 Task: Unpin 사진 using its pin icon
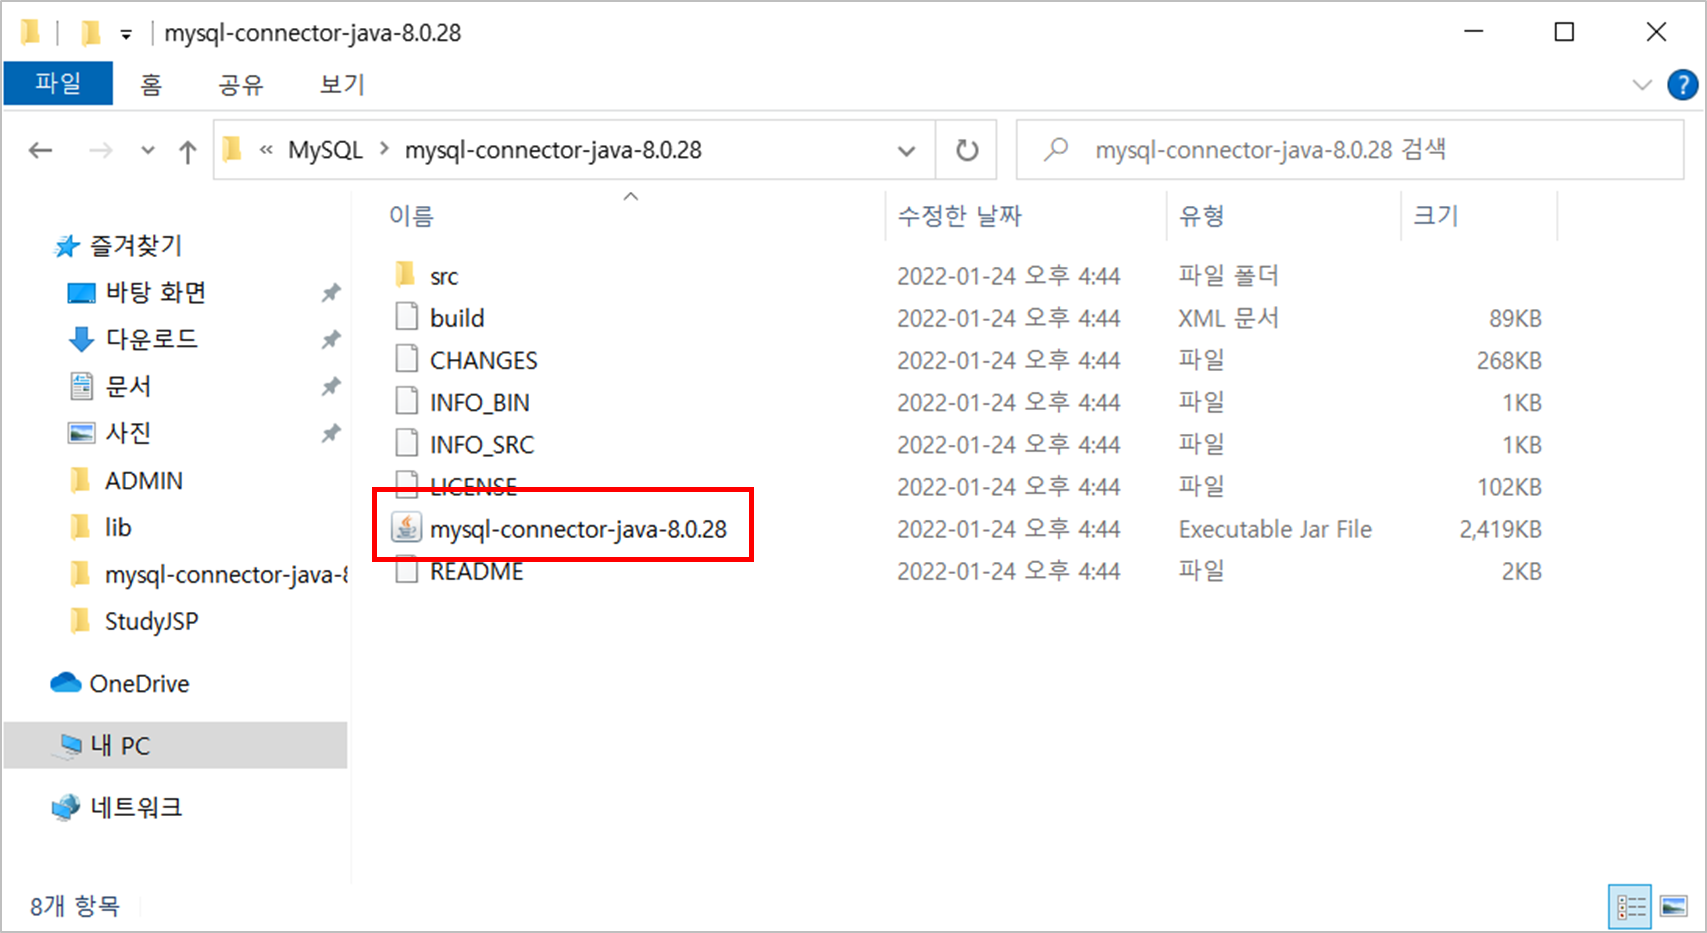pyautogui.click(x=330, y=433)
